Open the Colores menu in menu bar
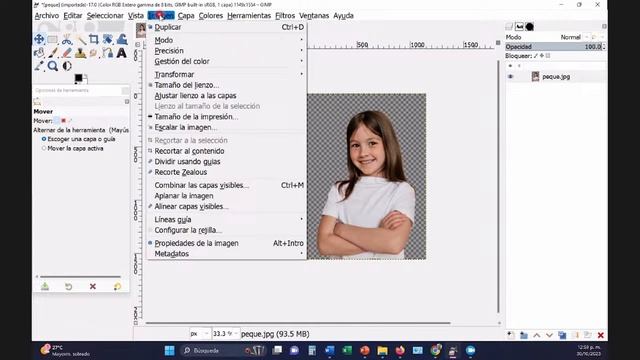 (211, 16)
